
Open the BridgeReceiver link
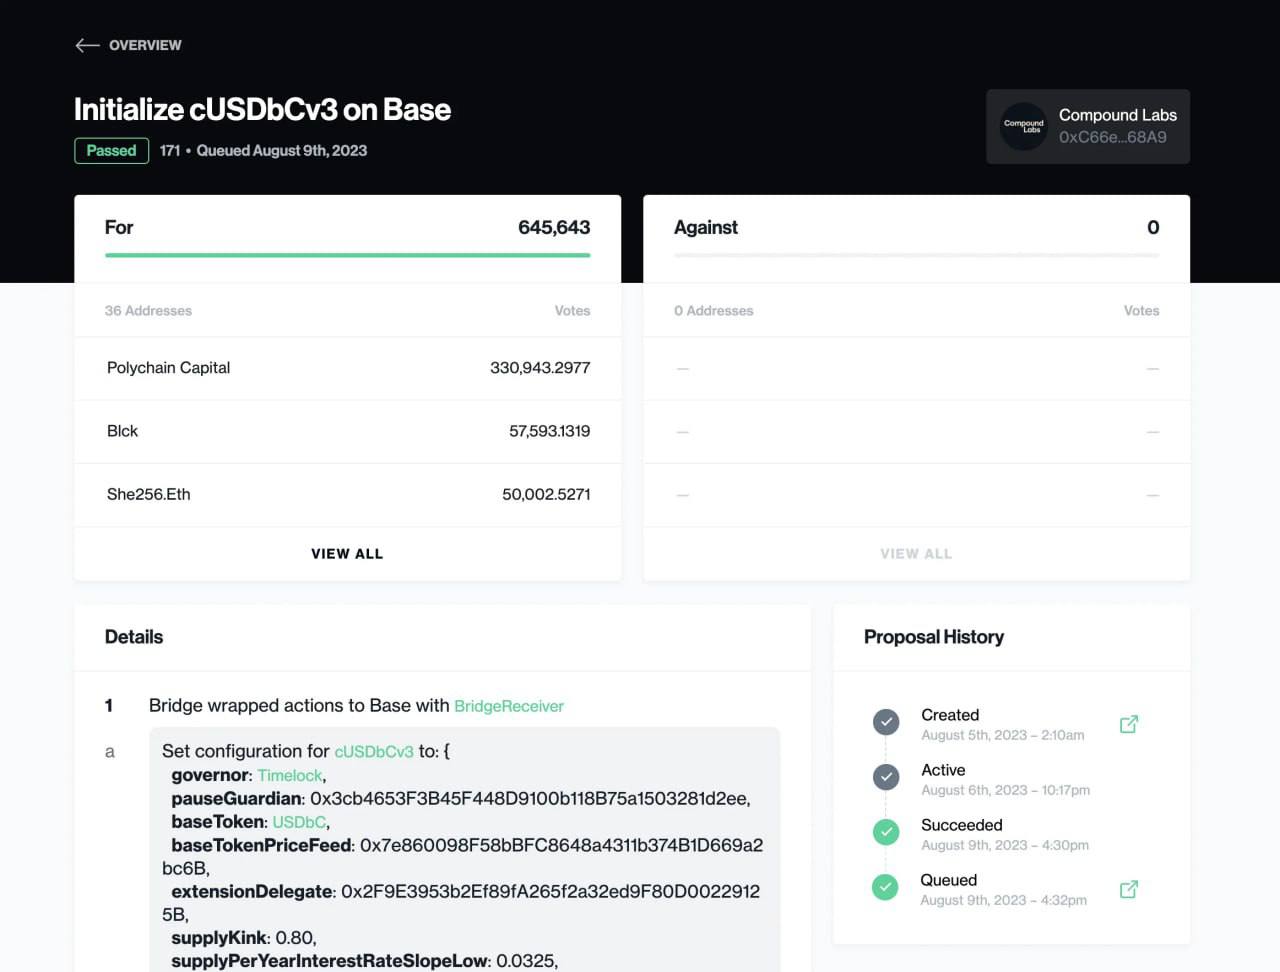[x=509, y=706]
